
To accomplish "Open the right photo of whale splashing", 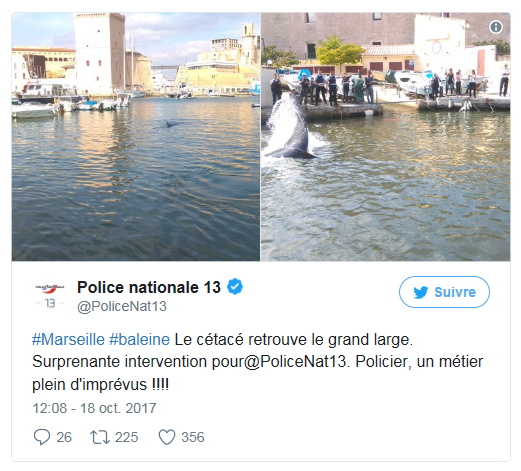I will click(x=385, y=137).
